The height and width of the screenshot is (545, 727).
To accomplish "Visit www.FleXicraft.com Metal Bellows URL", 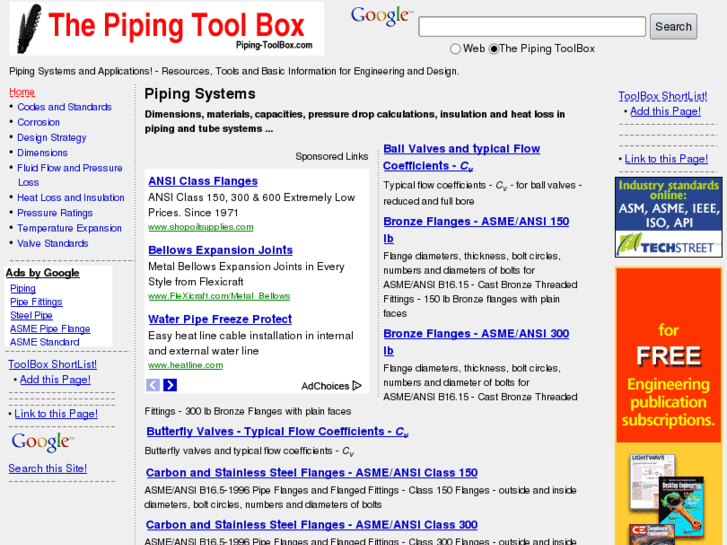I will coord(219,296).
